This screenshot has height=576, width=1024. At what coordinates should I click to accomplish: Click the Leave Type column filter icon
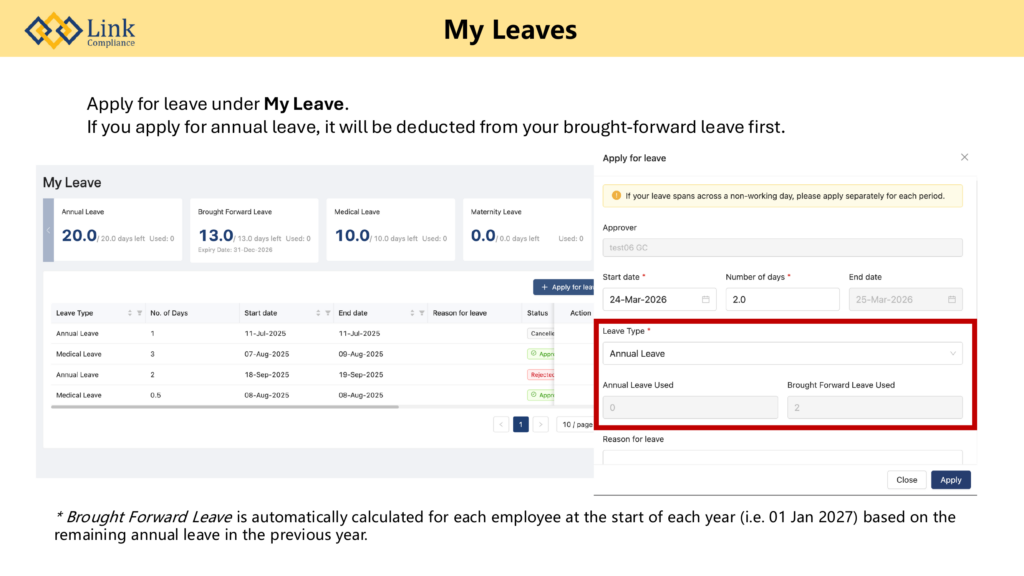(139, 313)
